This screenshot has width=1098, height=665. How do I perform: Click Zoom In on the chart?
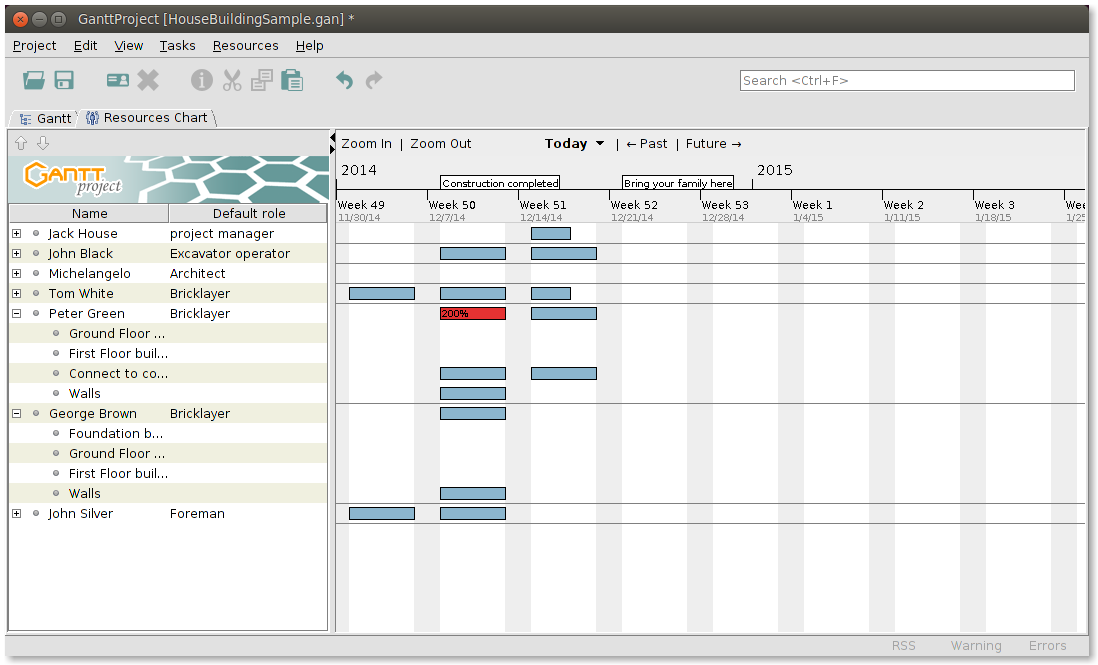[366, 144]
